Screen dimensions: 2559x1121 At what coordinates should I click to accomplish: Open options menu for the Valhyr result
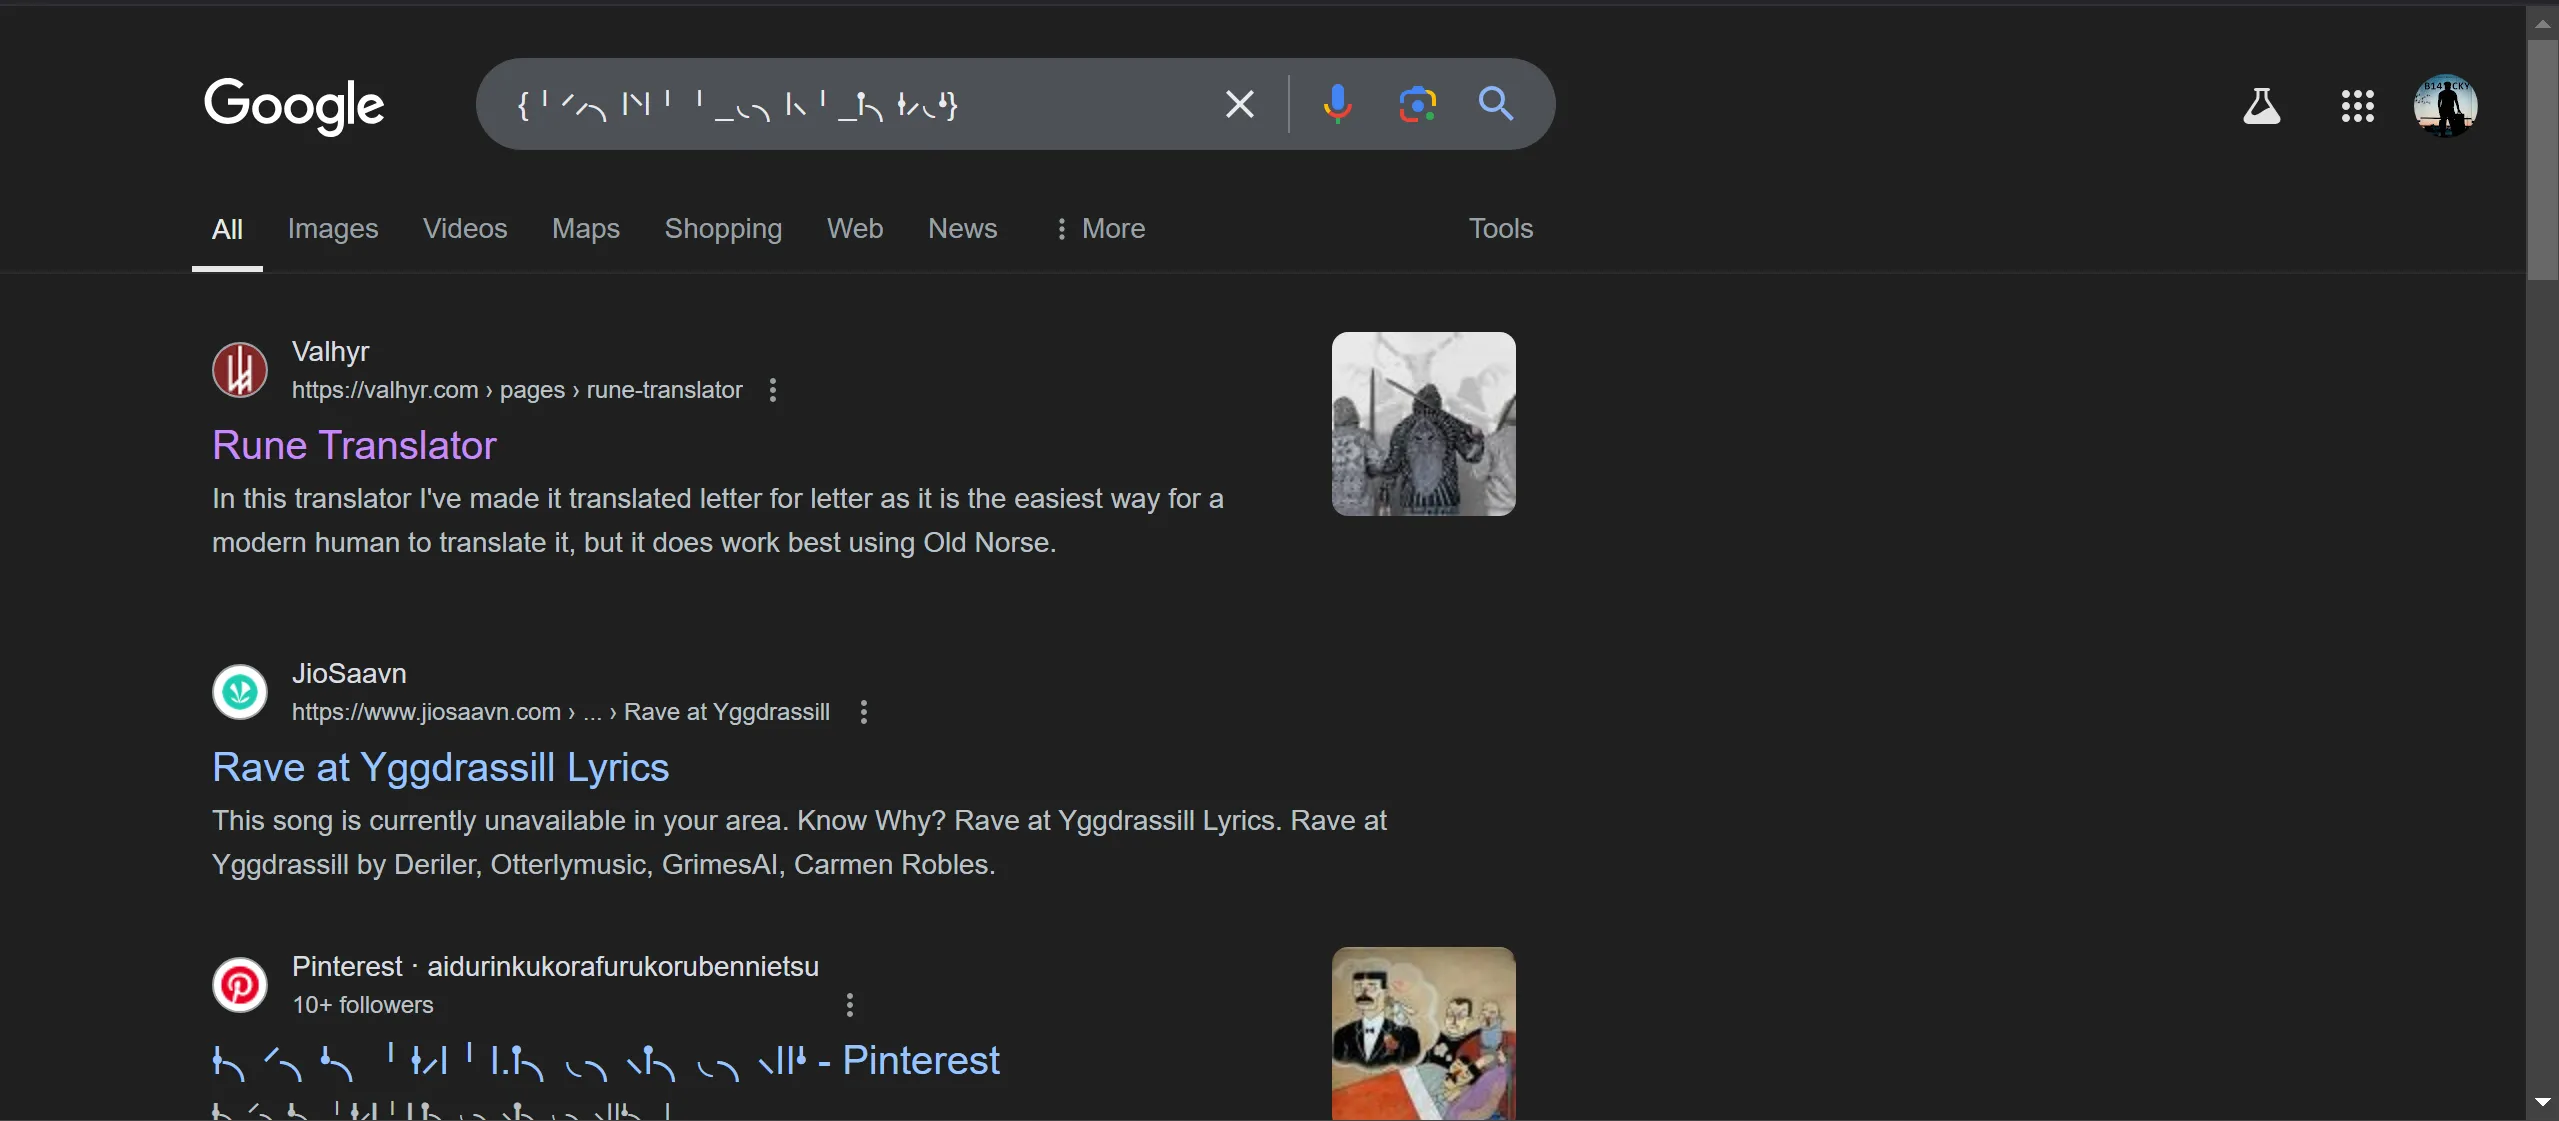[x=772, y=390]
